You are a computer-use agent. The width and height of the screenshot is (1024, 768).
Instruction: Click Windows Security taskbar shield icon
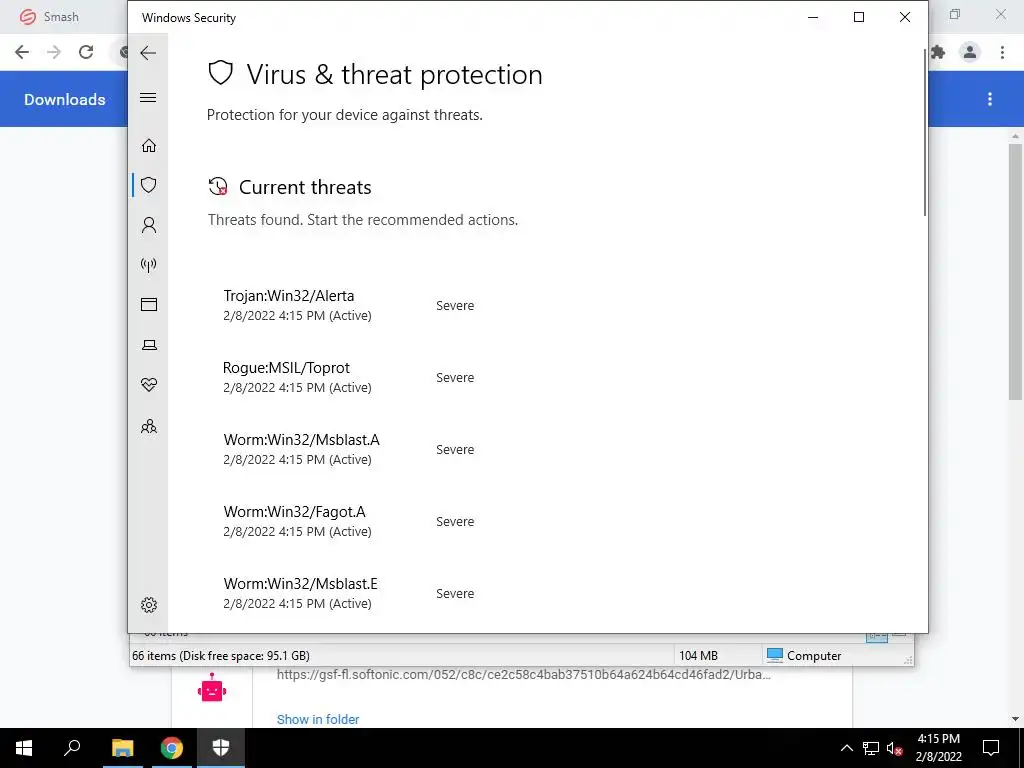point(221,748)
